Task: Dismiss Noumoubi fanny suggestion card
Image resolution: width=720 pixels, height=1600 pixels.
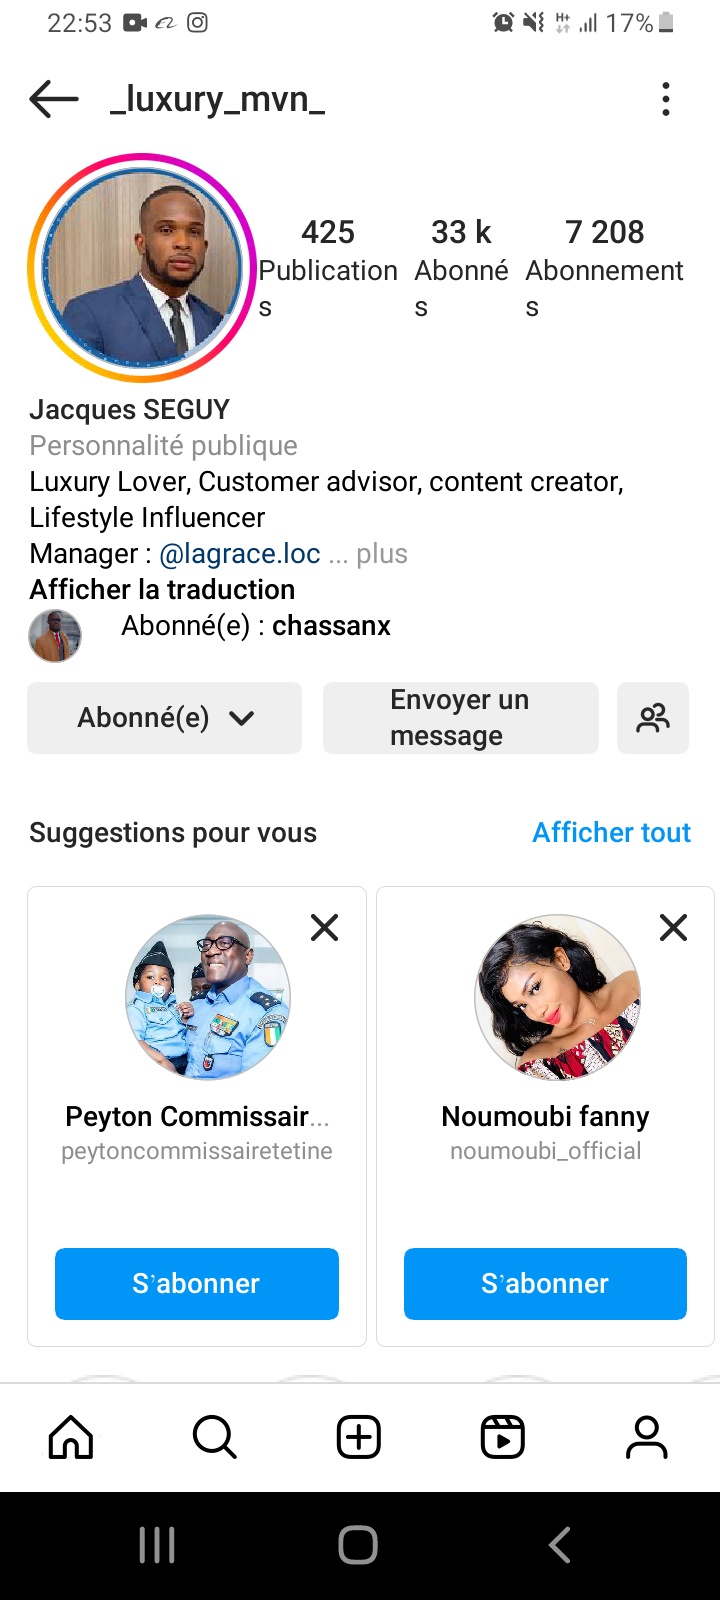Action: [674, 928]
